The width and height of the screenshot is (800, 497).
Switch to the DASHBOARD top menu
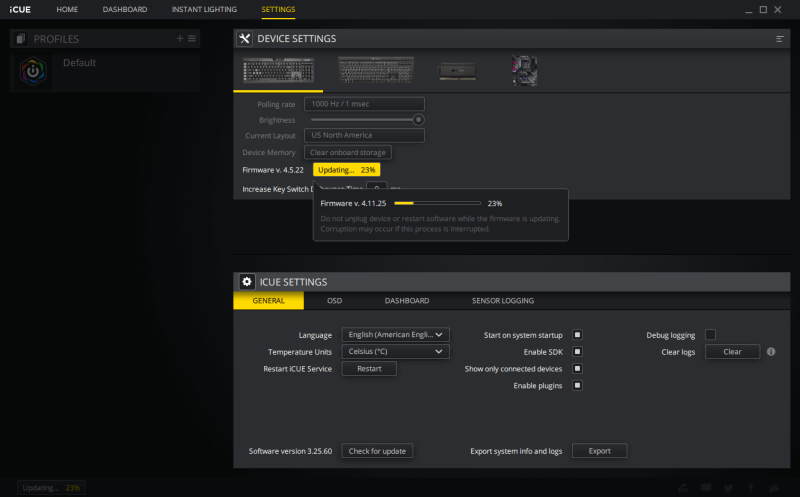tap(124, 9)
